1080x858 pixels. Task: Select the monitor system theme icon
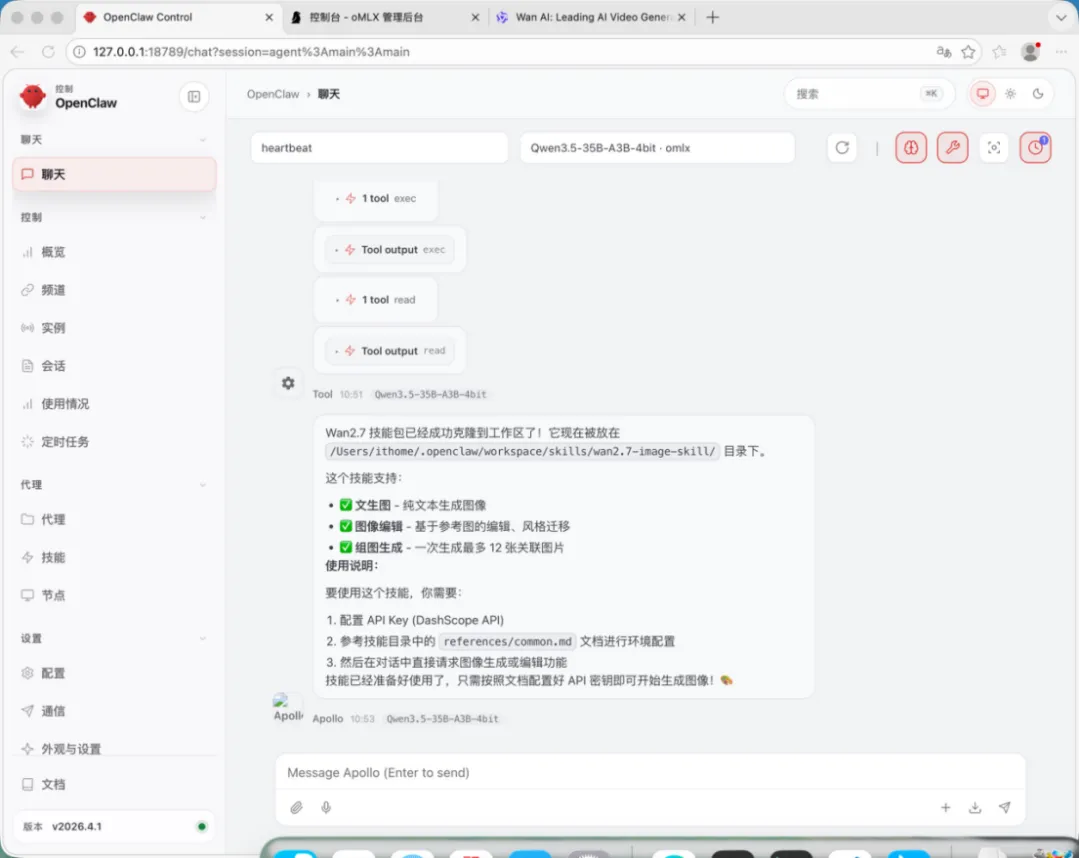(982, 94)
